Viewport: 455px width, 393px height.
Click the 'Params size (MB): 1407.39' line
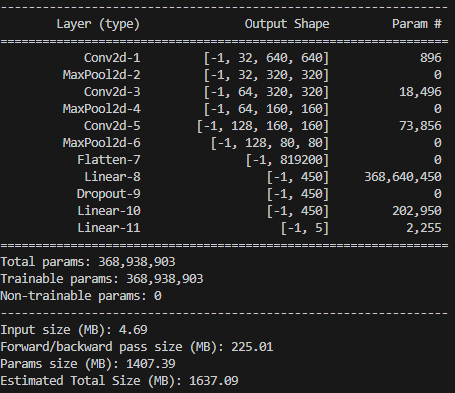click(x=88, y=364)
